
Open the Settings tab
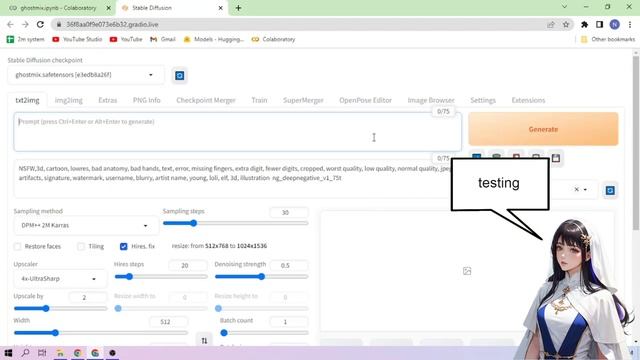(483, 100)
